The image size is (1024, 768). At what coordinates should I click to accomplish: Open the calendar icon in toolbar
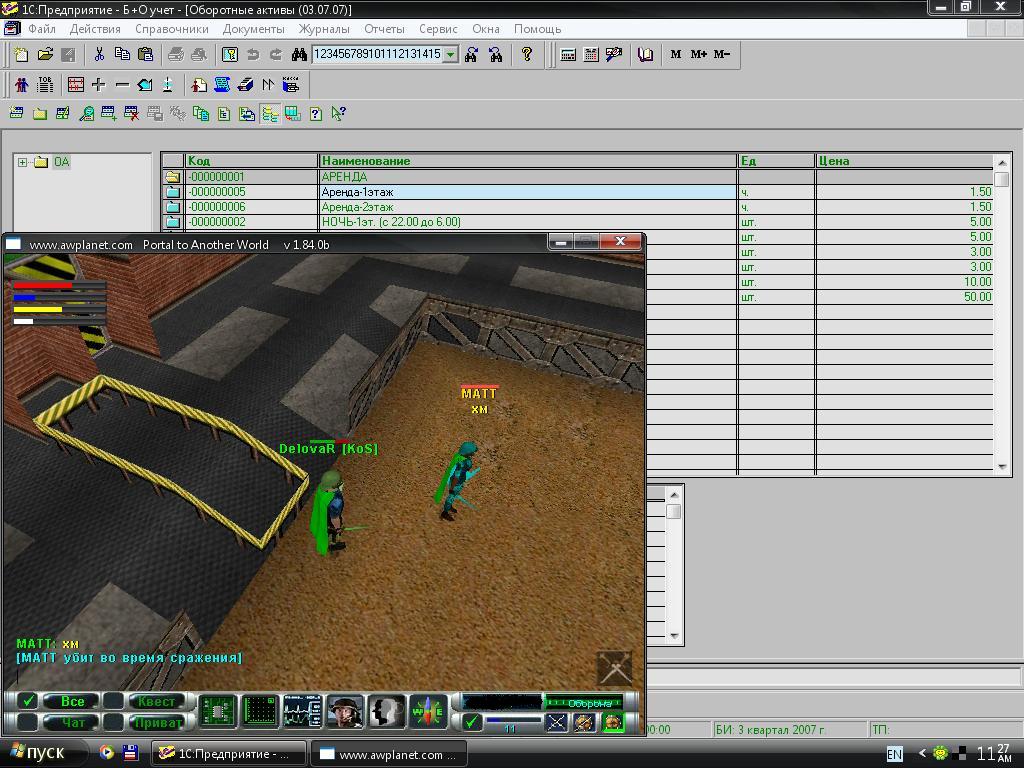click(x=591, y=54)
